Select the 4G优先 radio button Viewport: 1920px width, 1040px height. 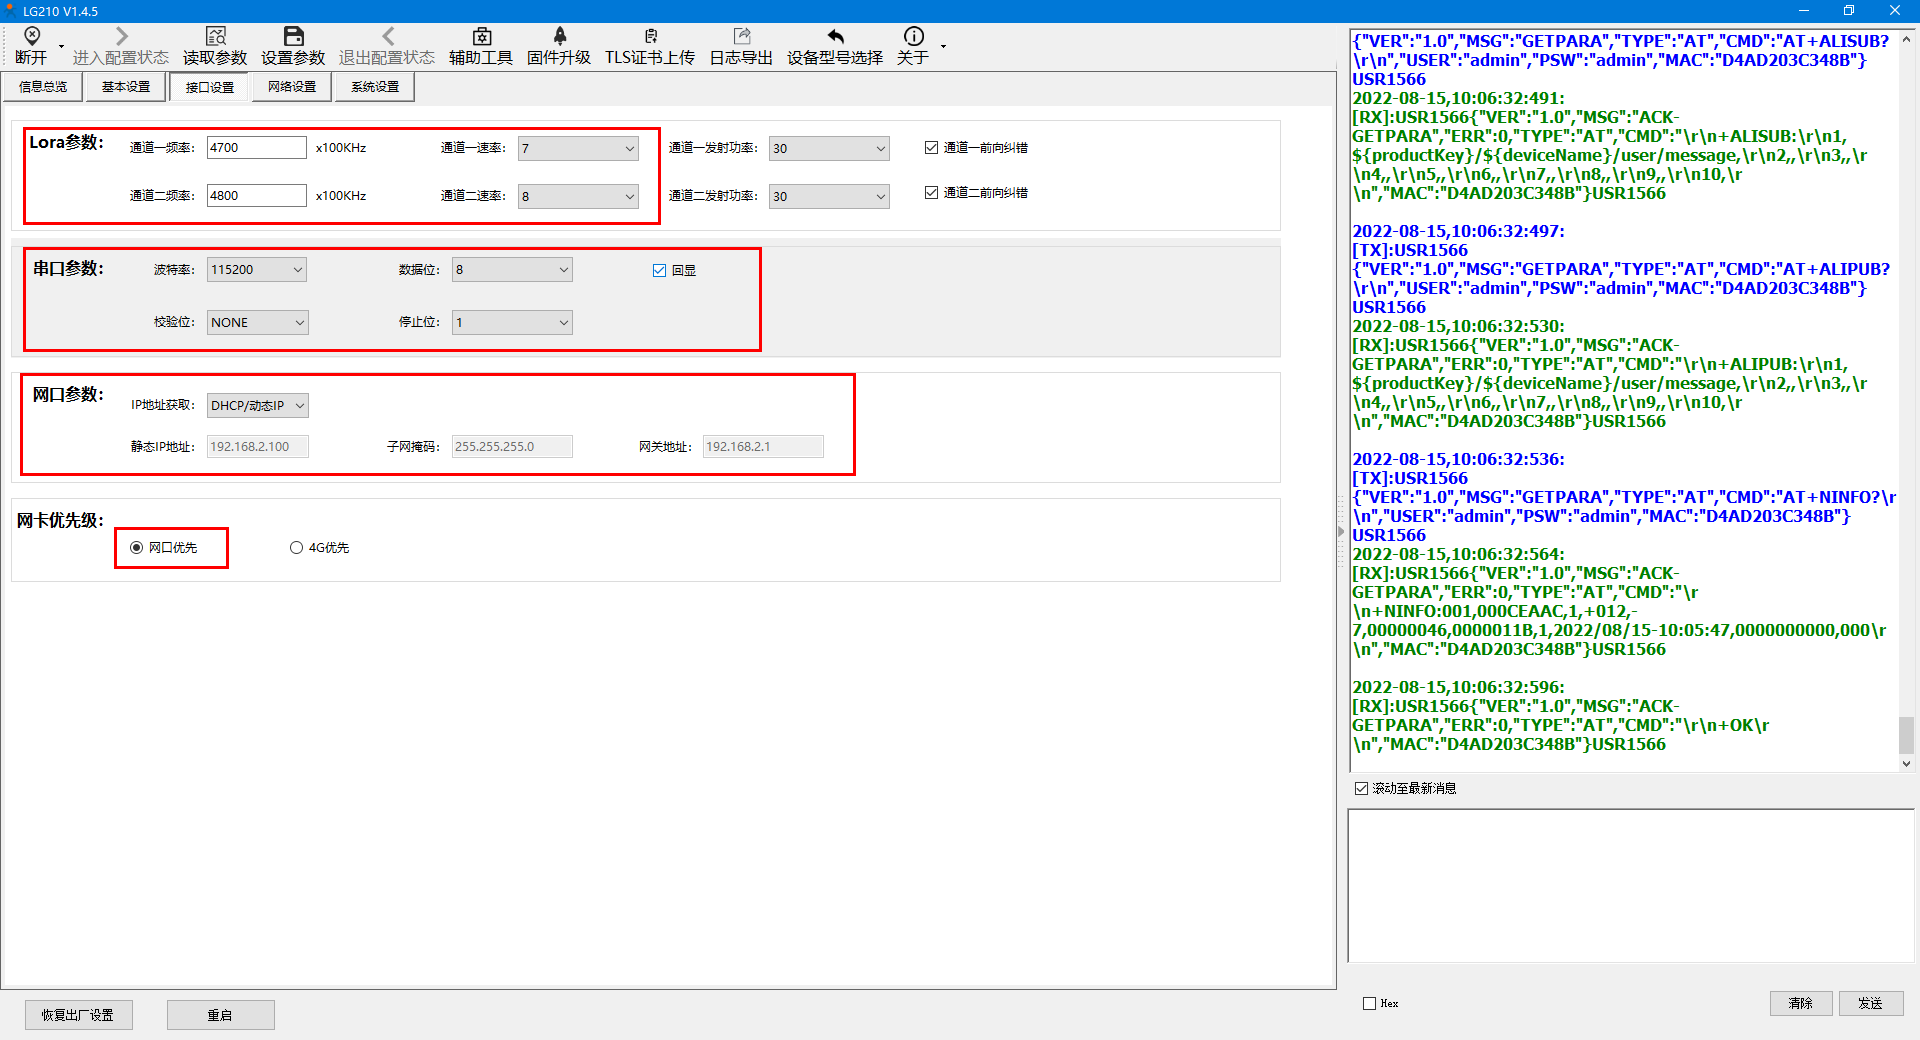(296, 548)
